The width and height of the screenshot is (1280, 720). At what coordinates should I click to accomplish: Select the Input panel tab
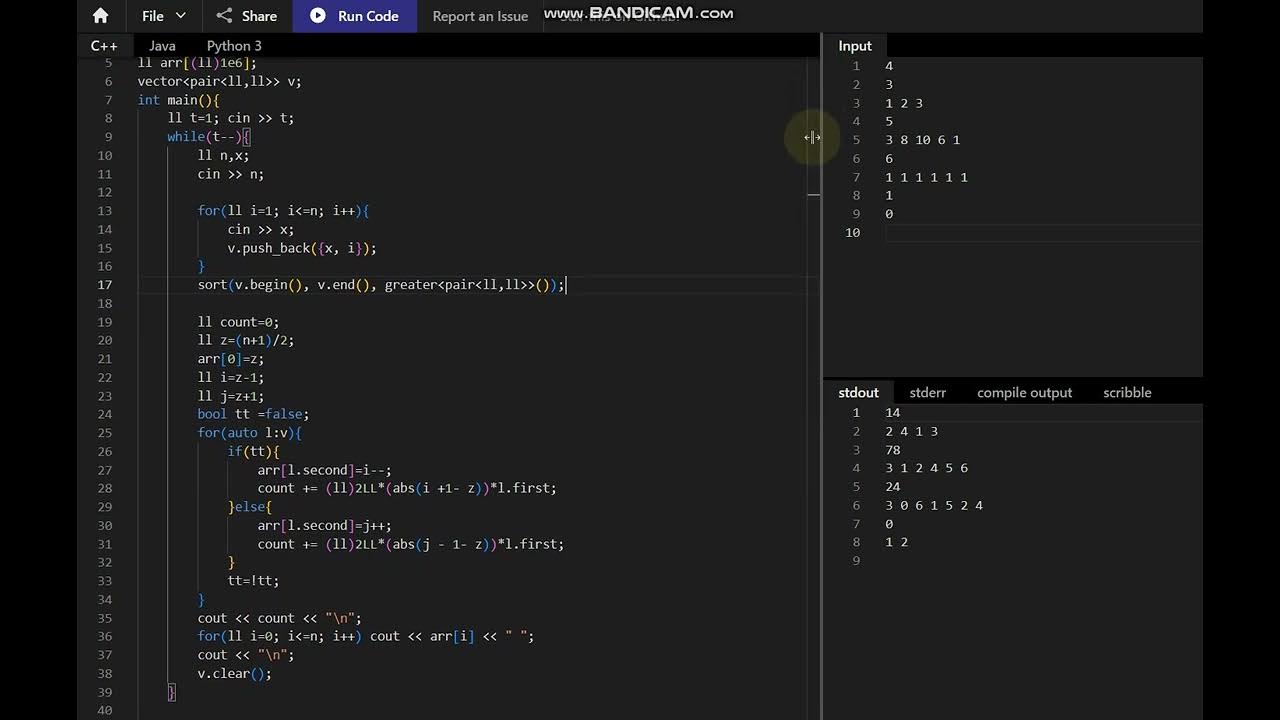click(855, 46)
